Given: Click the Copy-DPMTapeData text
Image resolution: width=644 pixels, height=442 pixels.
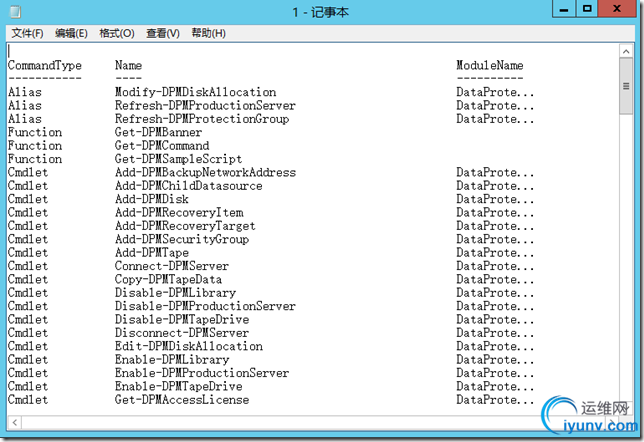Looking at the screenshot, I should (168, 279).
